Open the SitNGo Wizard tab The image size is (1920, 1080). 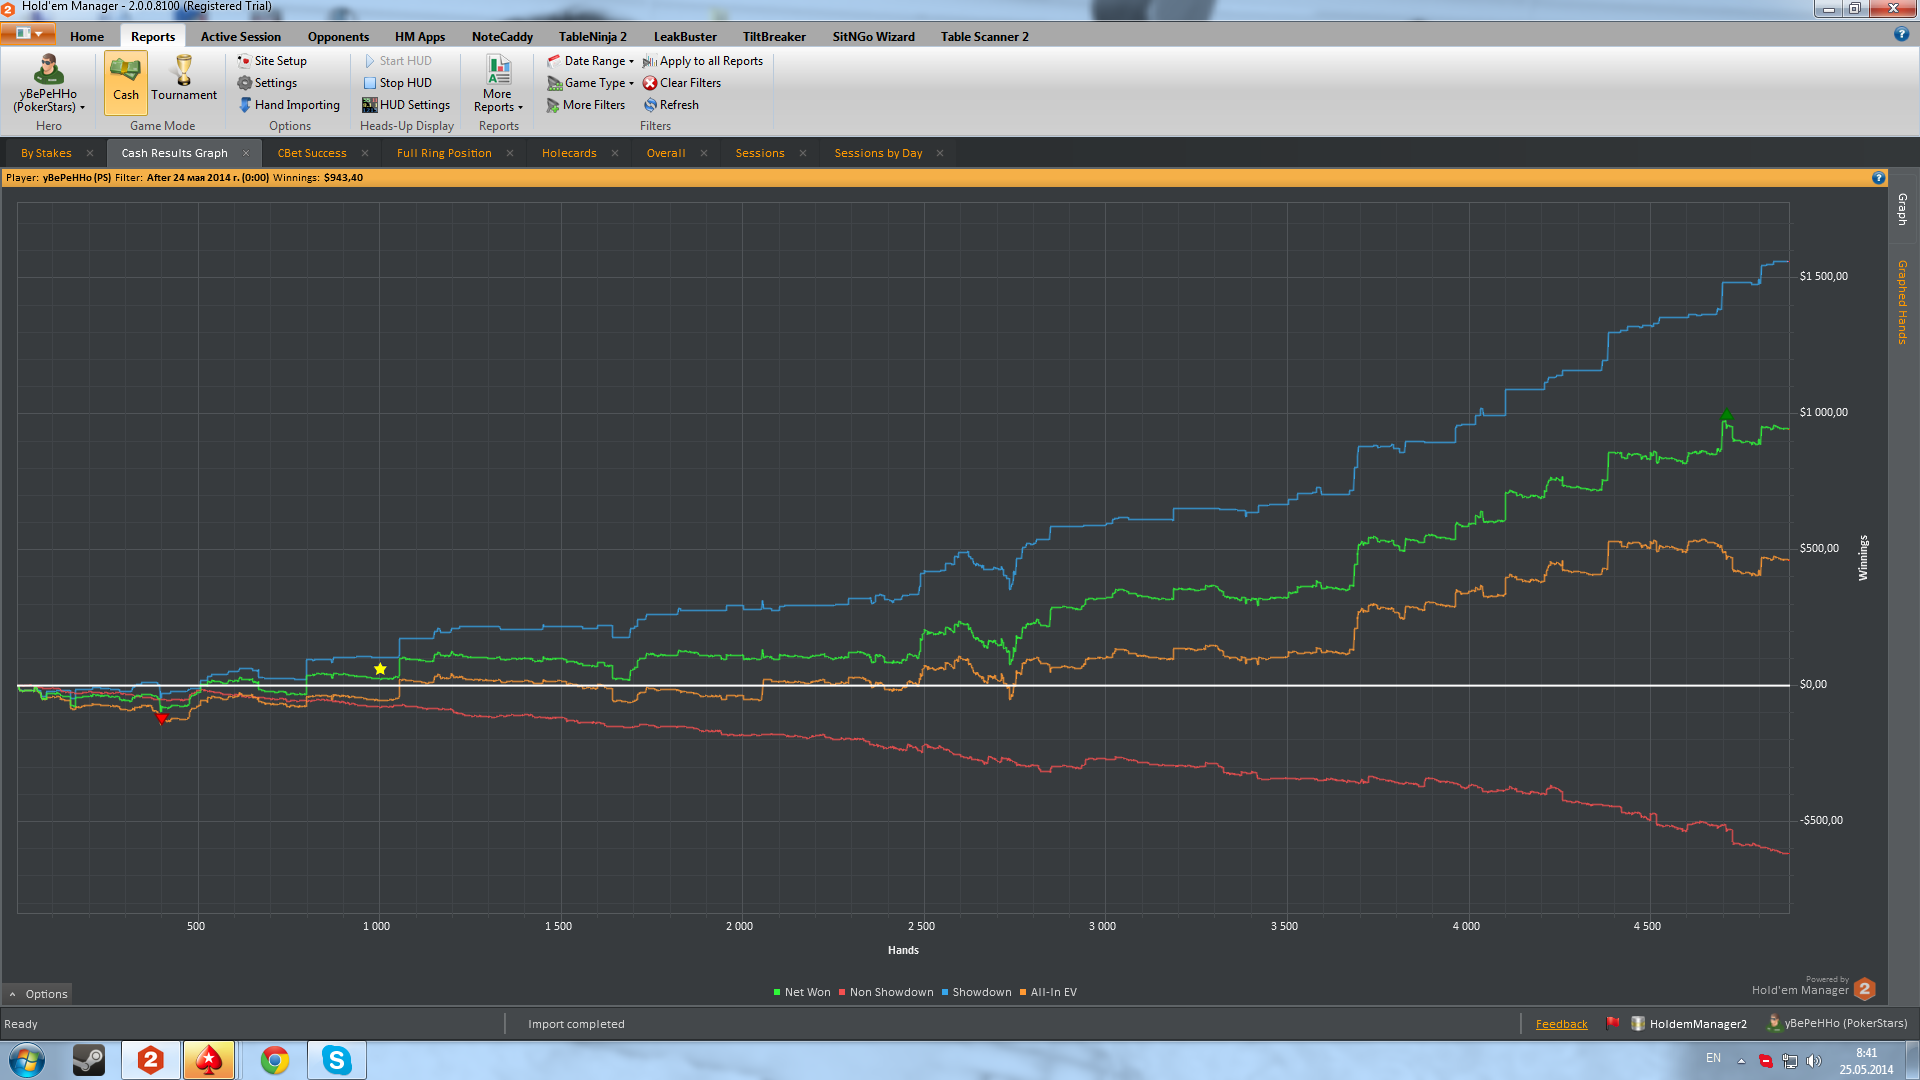click(x=874, y=37)
